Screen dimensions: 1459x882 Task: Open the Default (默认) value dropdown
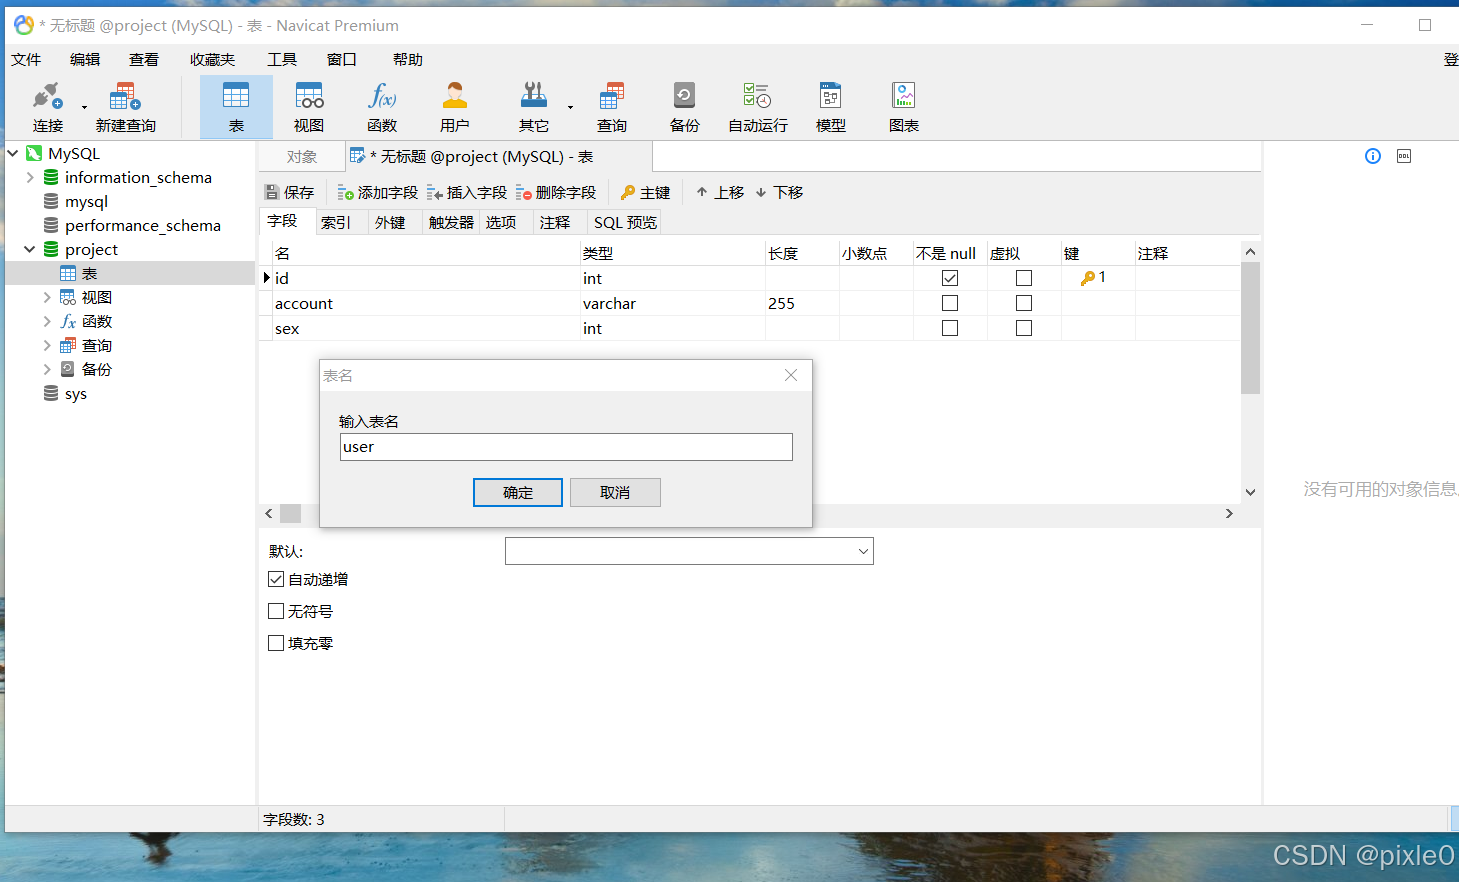pos(863,551)
